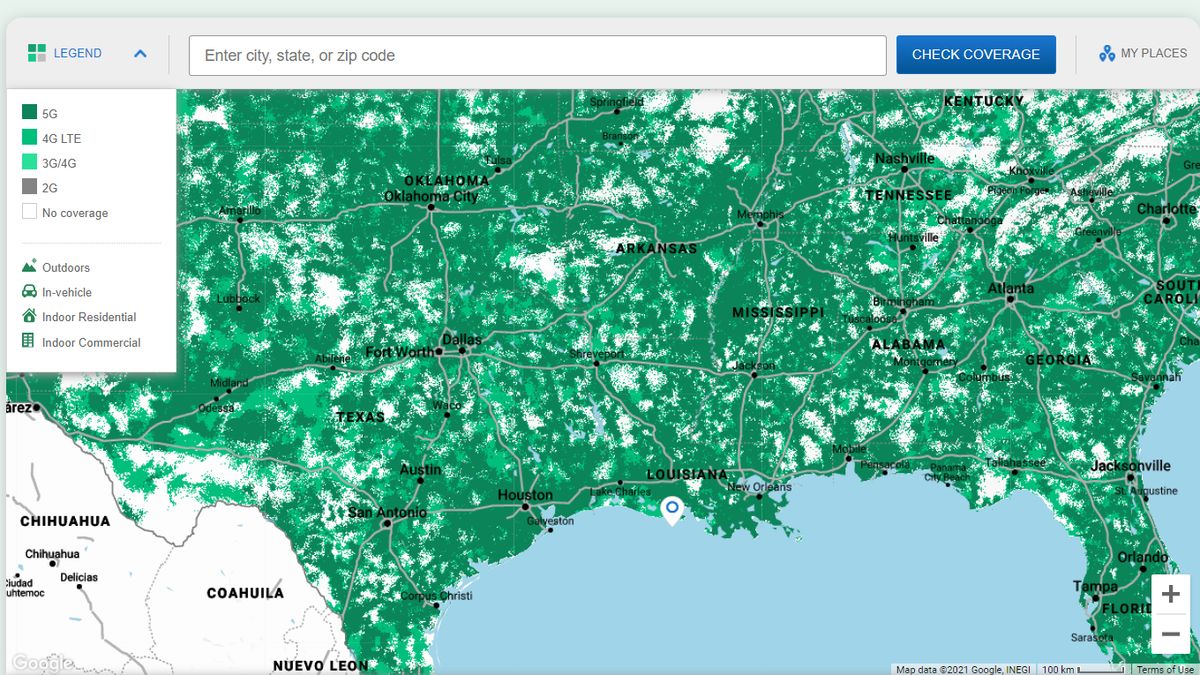Click the 'Outdoors' legend text
This screenshot has width=1200, height=675.
click(x=66, y=268)
